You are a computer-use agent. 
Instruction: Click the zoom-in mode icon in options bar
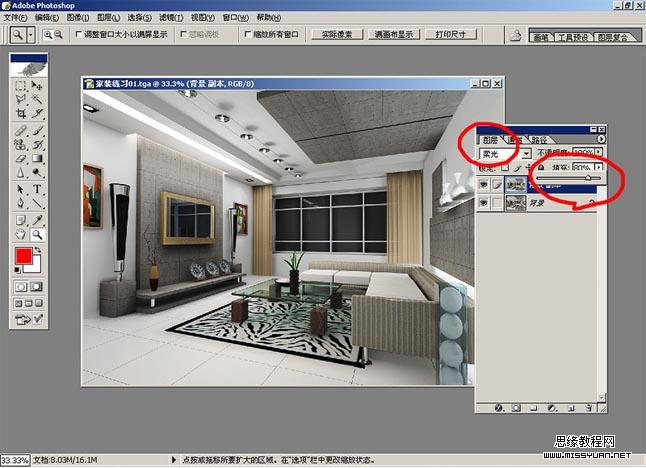click(48, 35)
